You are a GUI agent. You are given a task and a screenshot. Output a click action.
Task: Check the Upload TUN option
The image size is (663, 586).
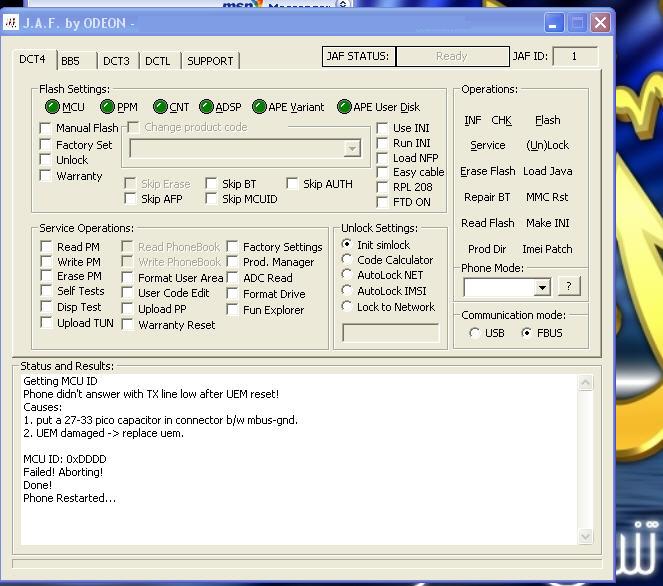pos(46,323)
